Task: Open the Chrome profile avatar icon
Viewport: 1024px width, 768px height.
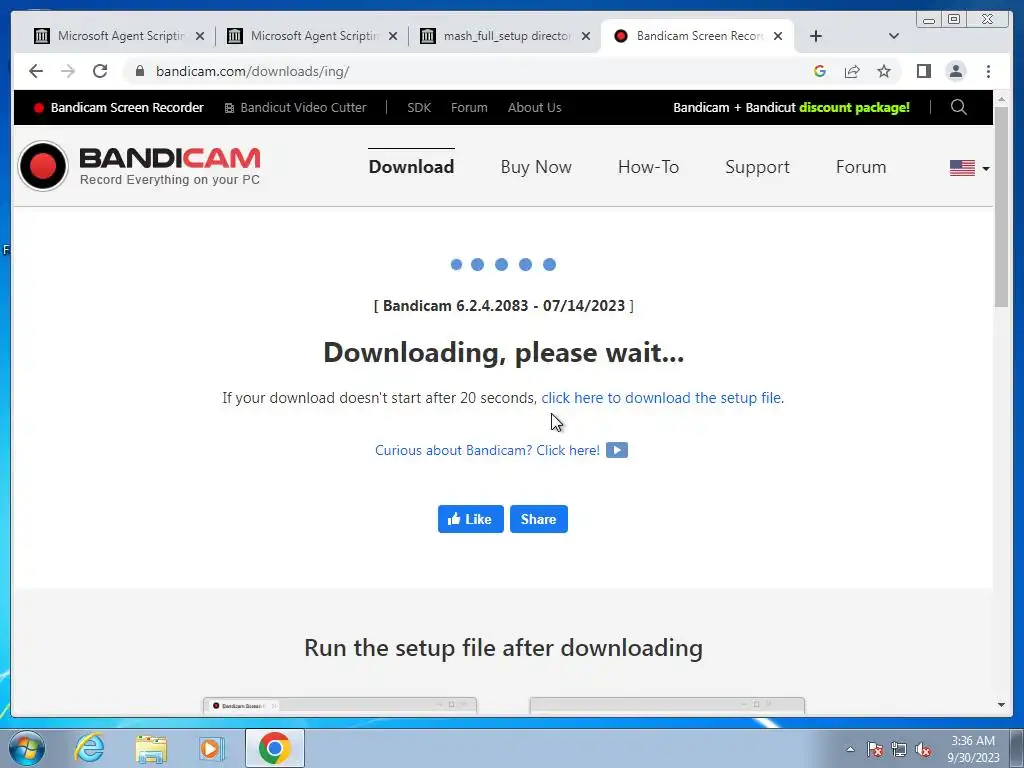Action: tap(955, 71)
